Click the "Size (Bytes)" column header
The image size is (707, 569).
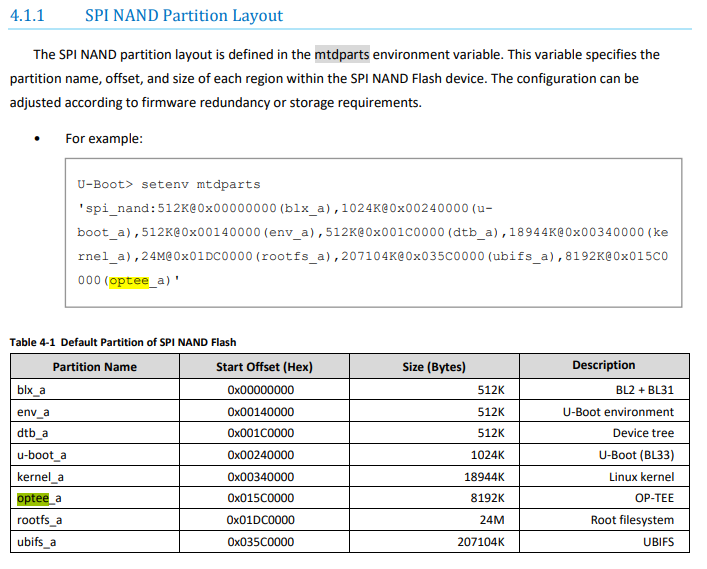[434, 366]
